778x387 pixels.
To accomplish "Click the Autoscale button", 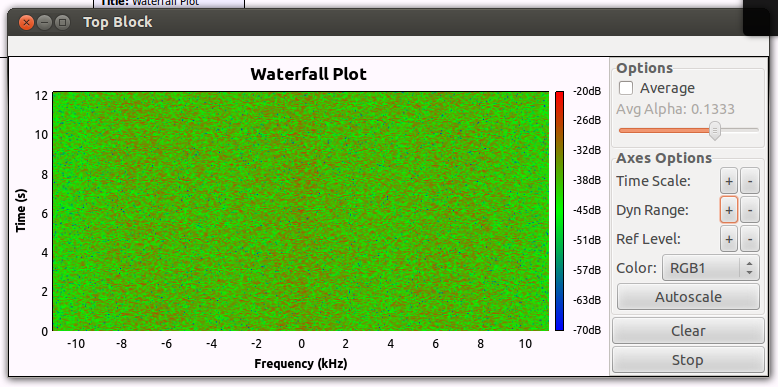I will 688,297.
